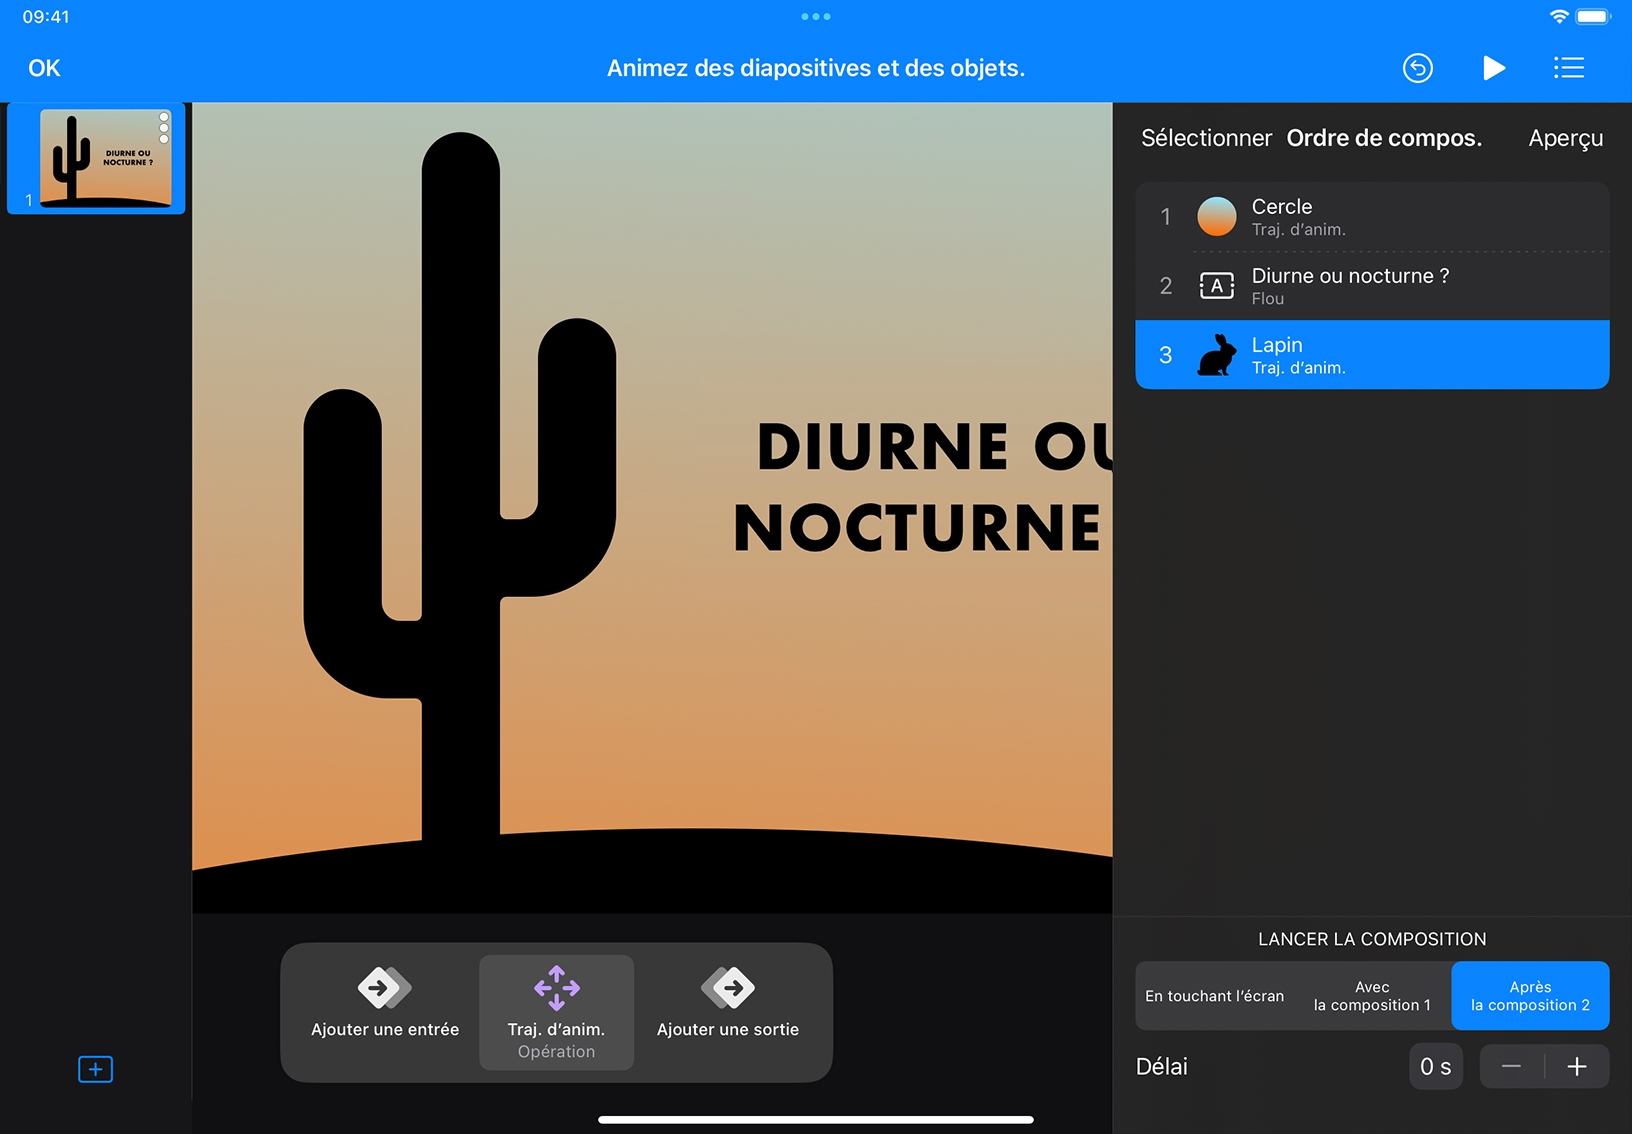Image resolution: width=1632 pixels, height=1134 pixels.
Task: Tap Traj. d'anim. Opération button
Action: pyautogui.click(x=556, y=1012)
